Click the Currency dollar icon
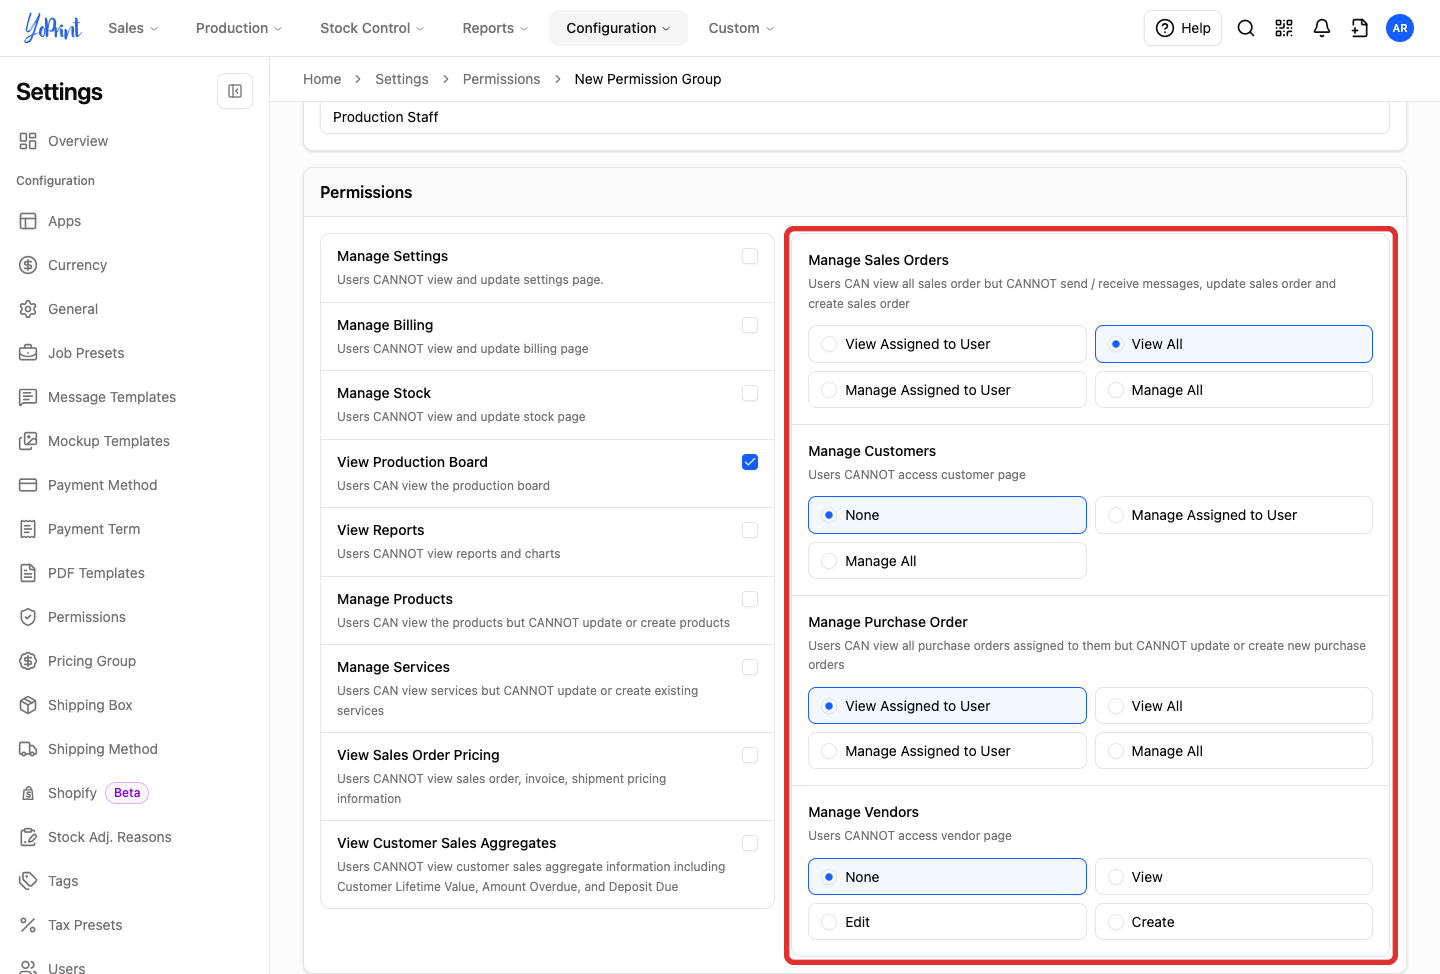The image size is (1440, 974). click(28, 265)
